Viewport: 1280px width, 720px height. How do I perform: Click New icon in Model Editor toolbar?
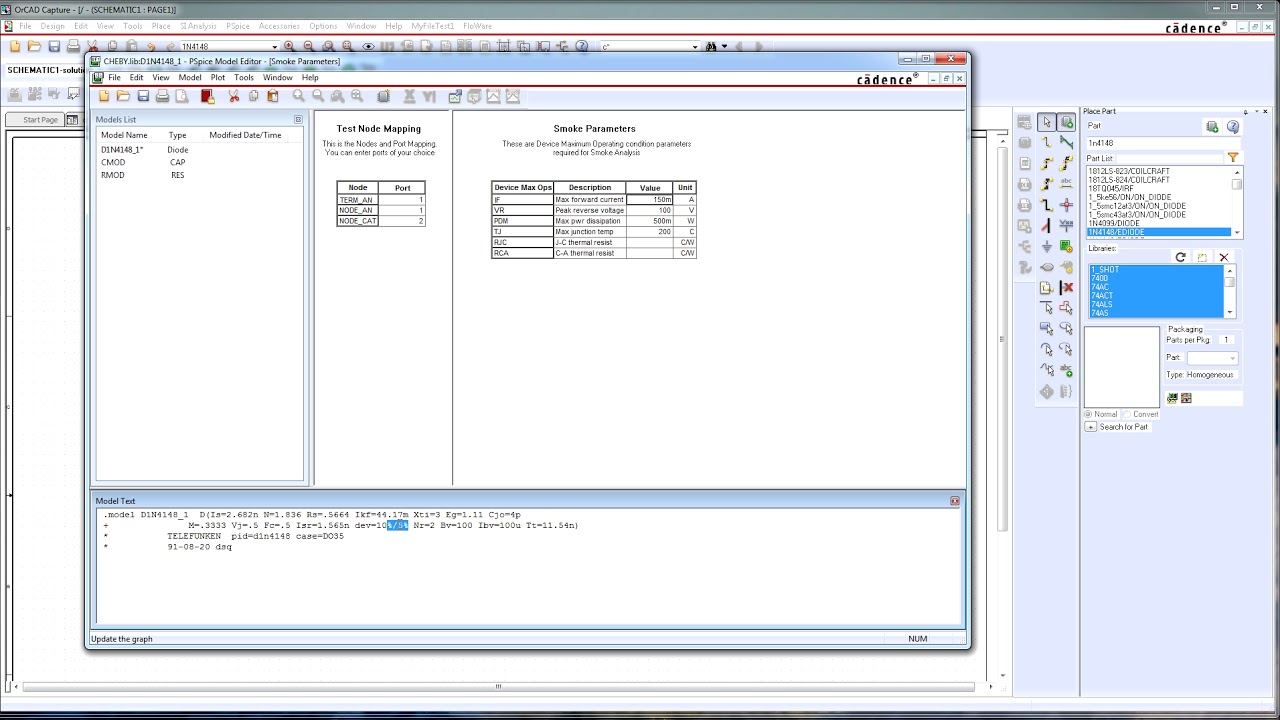point(104,96)
